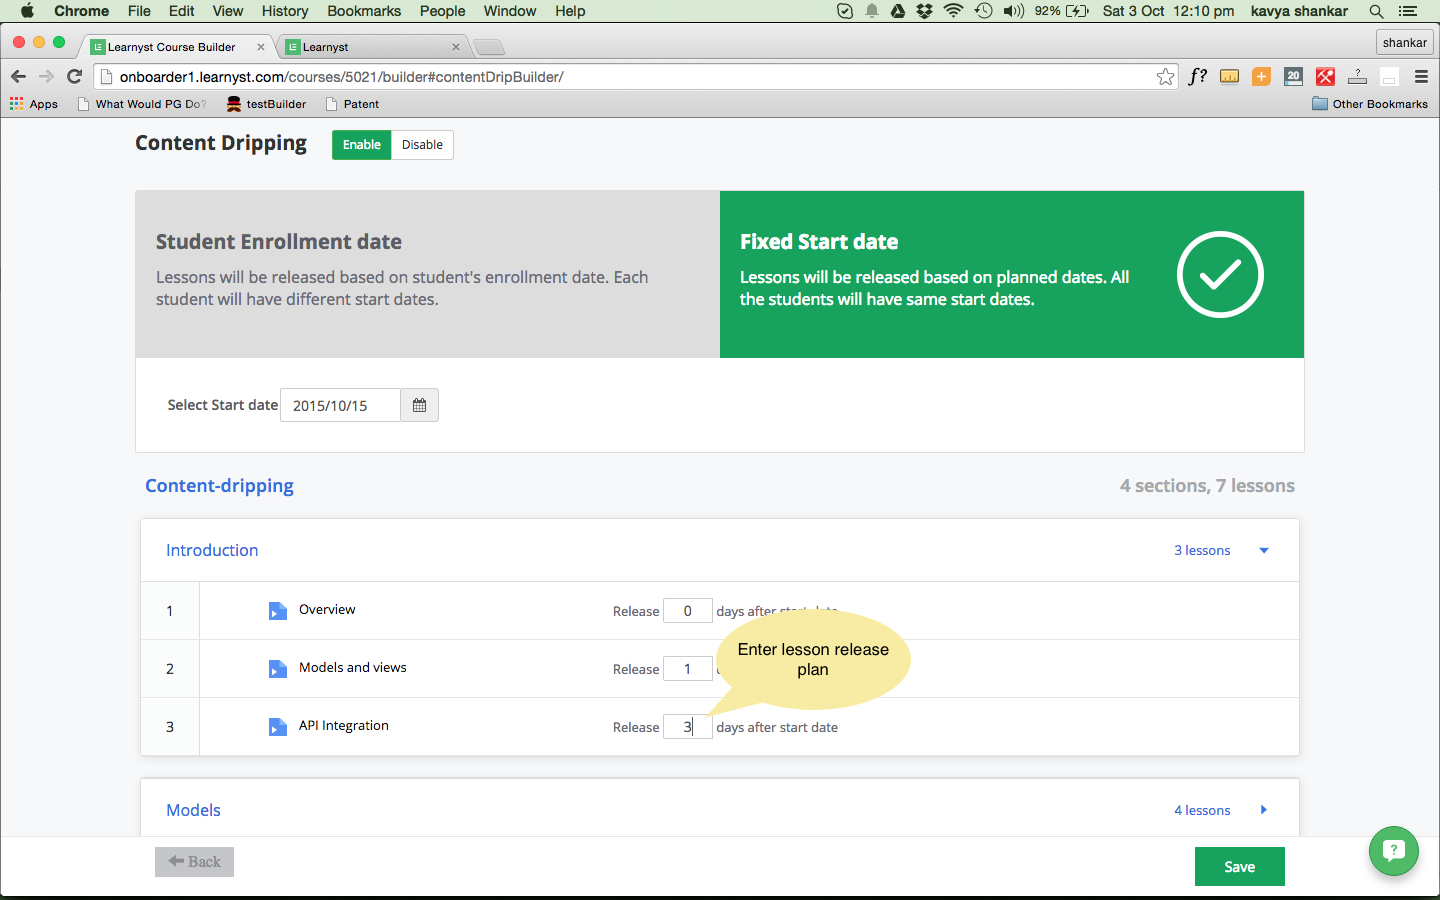Image resolution: width=1440 pixels, height=900 pixels.
Task: Bookmark this page with the star
Action: tap(1165, 77)
